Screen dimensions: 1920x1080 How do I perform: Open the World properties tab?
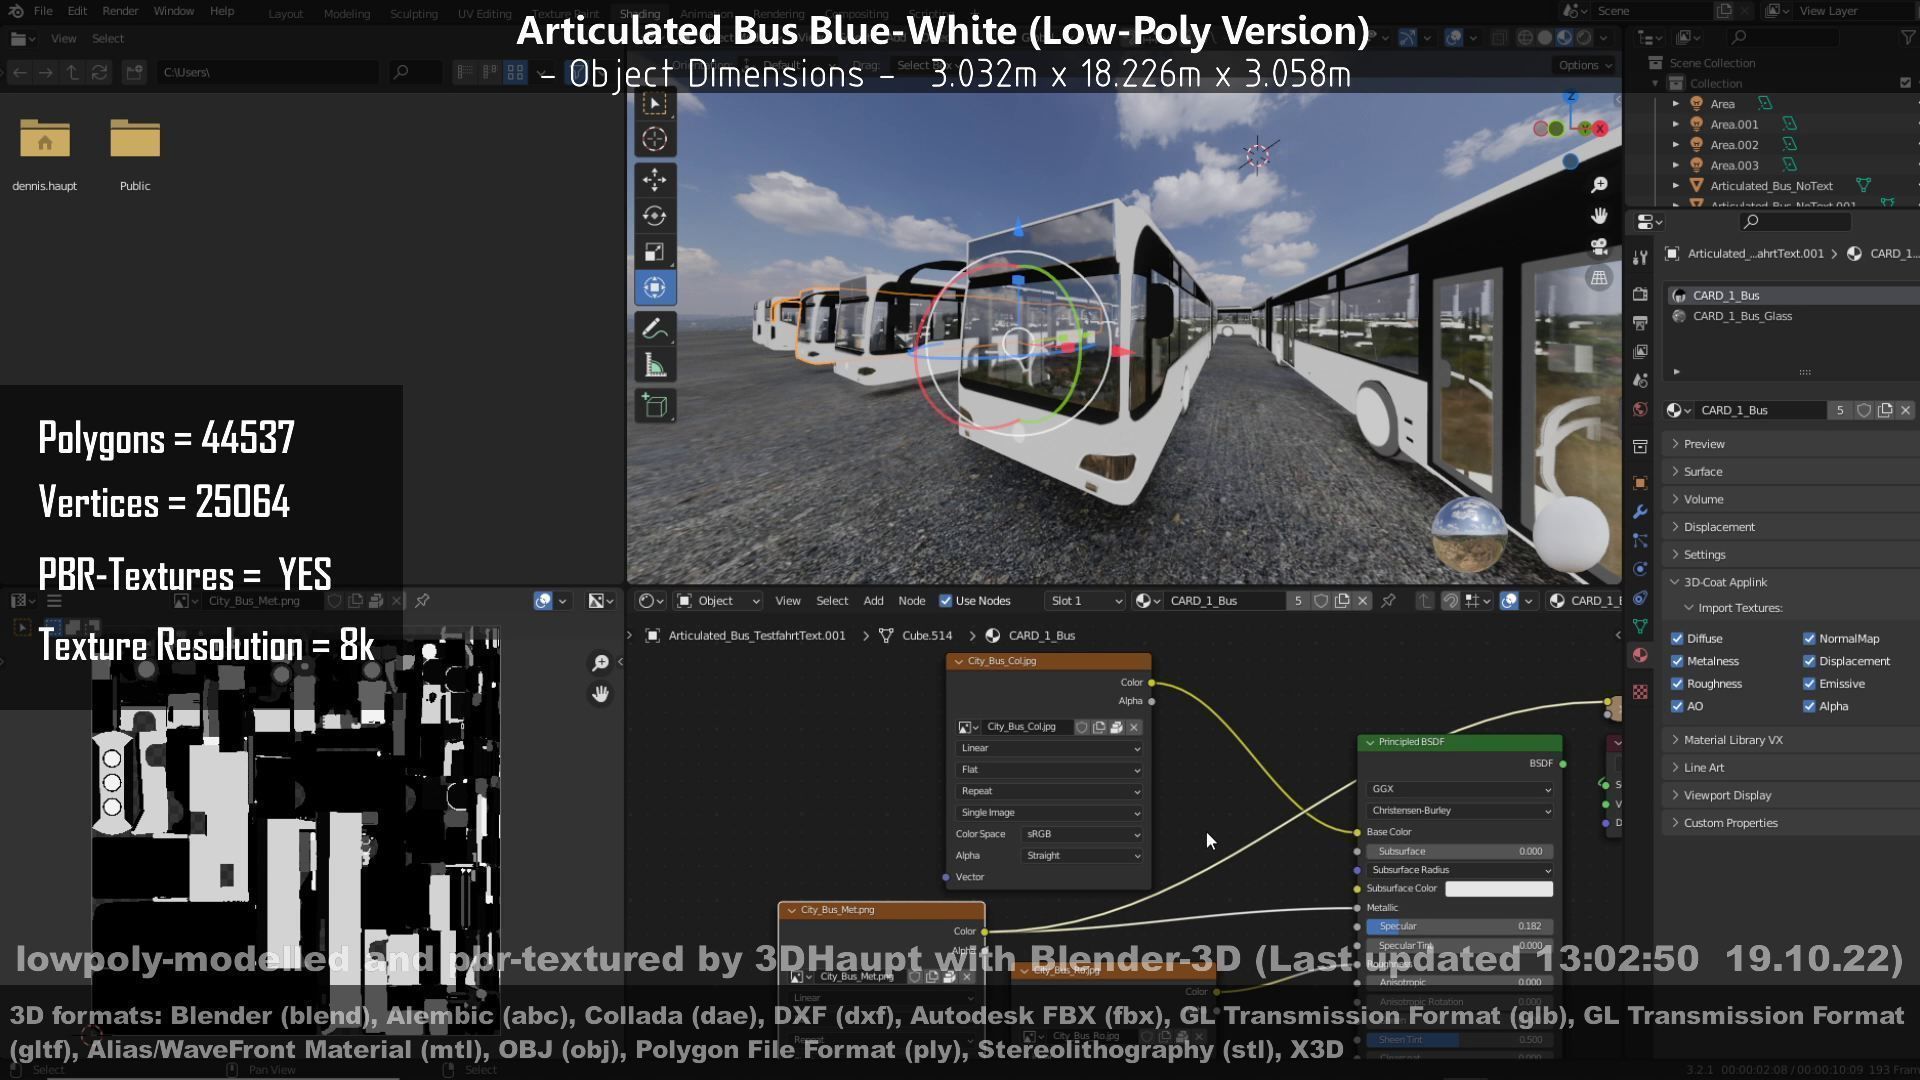click(1640, 410)
